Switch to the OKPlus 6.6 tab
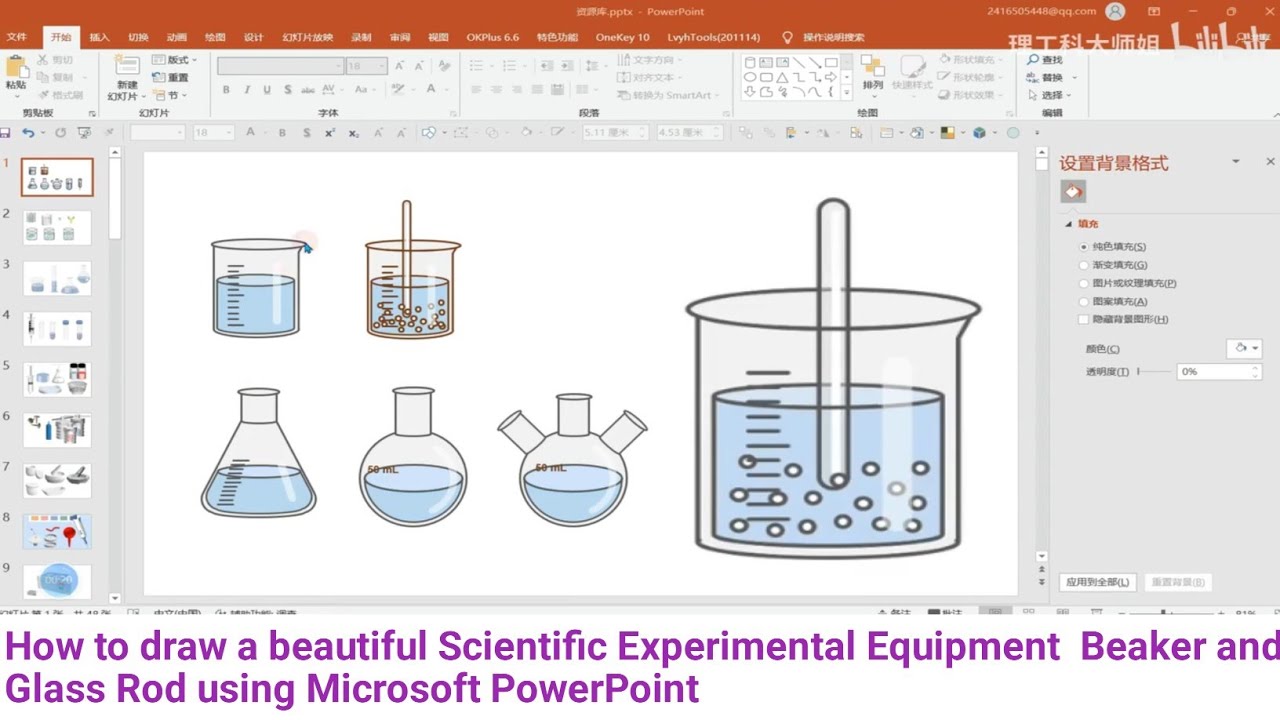Screen dimensions: 1280x720 (492, 37)
